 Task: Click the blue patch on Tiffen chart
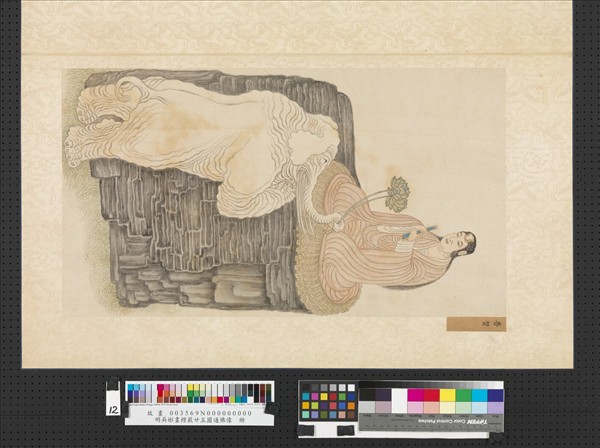495,395
